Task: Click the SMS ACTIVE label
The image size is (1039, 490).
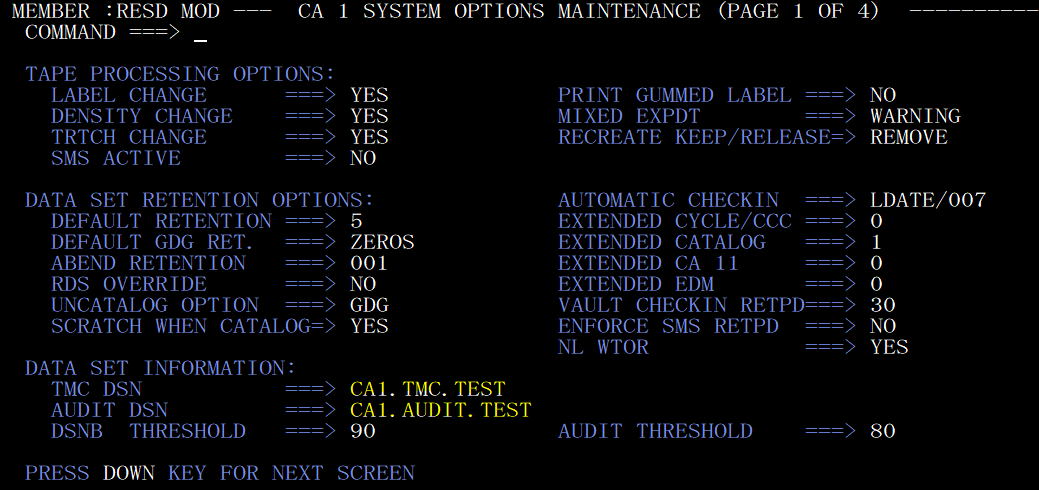Action: [x=116, y=158]
